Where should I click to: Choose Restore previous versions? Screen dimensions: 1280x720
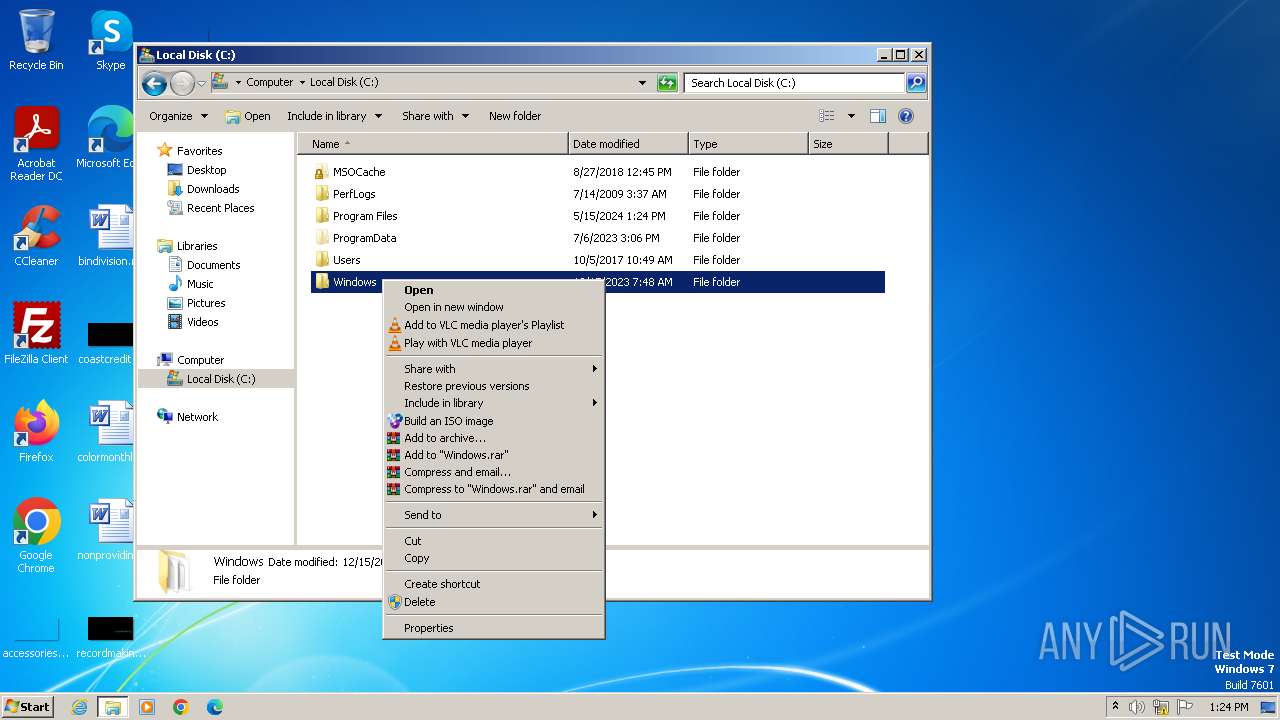pyautogui.click(x=494, y=386)
